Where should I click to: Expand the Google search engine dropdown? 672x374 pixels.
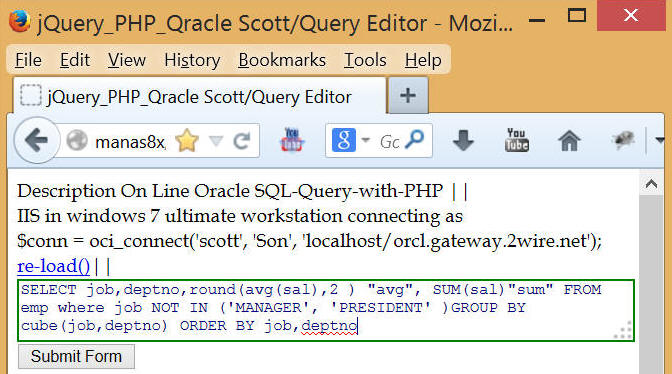click(x=366, y=140)
